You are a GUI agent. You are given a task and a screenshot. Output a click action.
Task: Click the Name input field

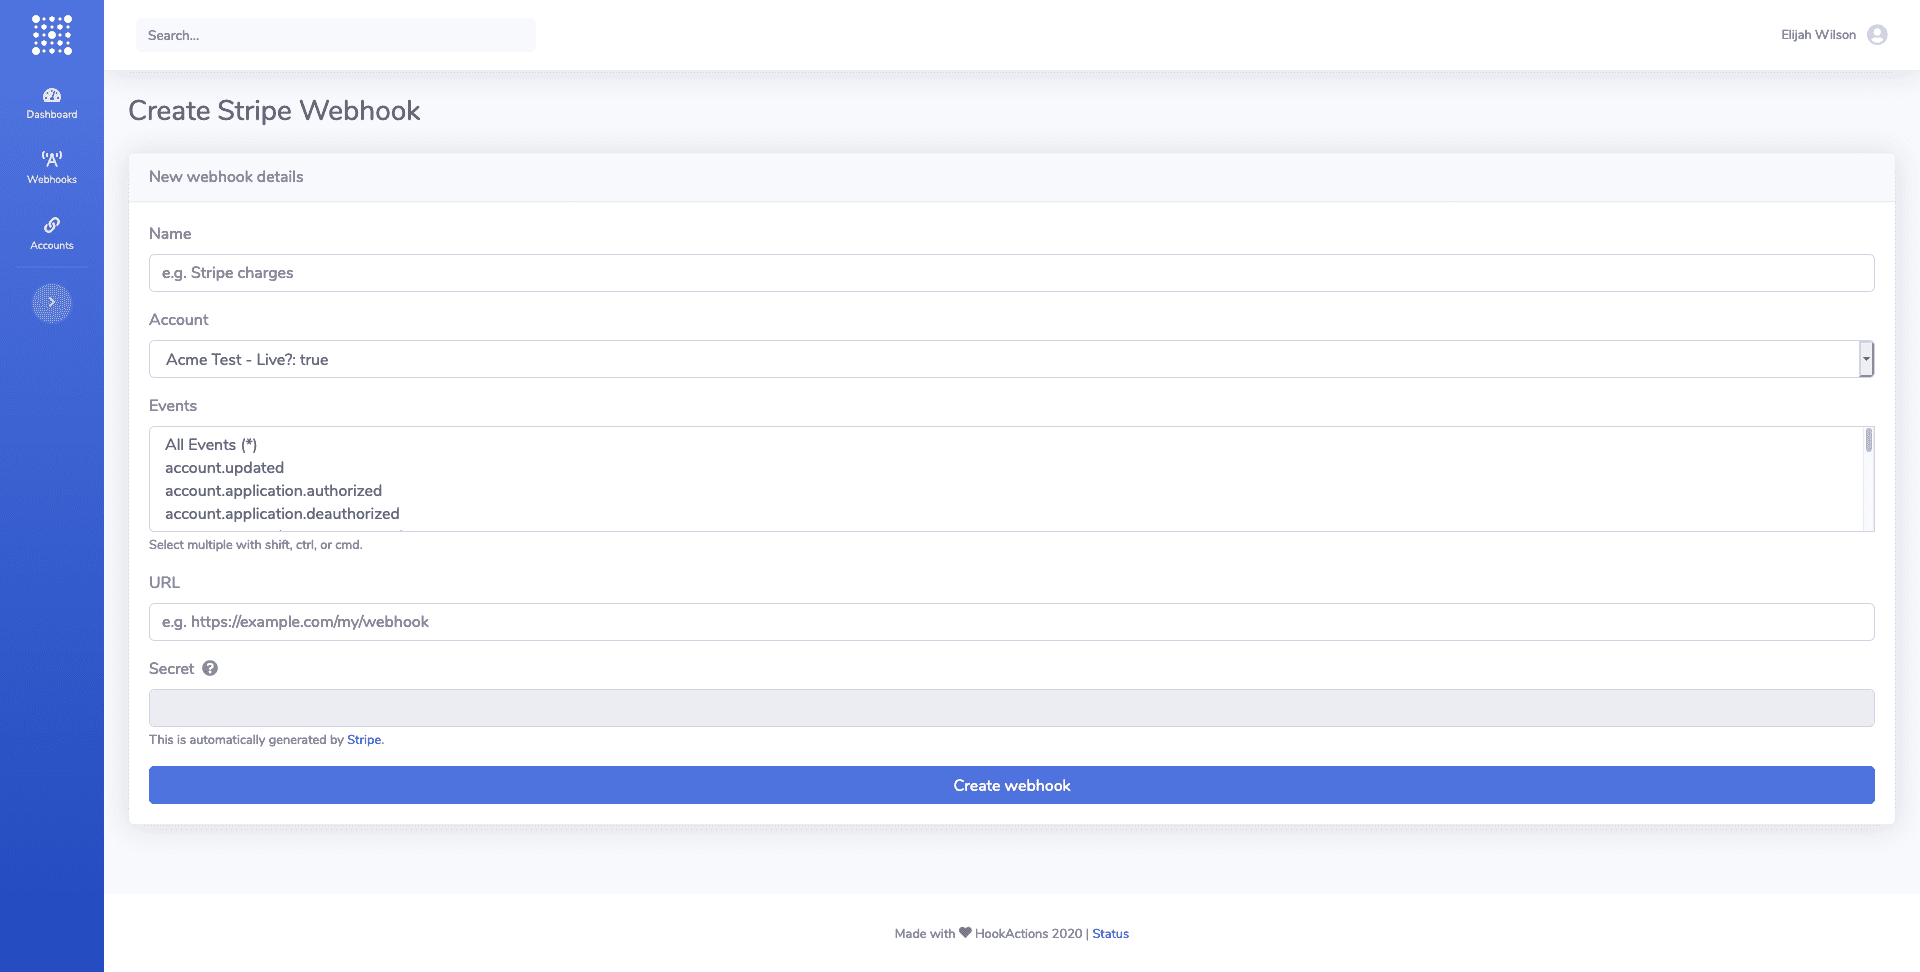(1011, 273)
